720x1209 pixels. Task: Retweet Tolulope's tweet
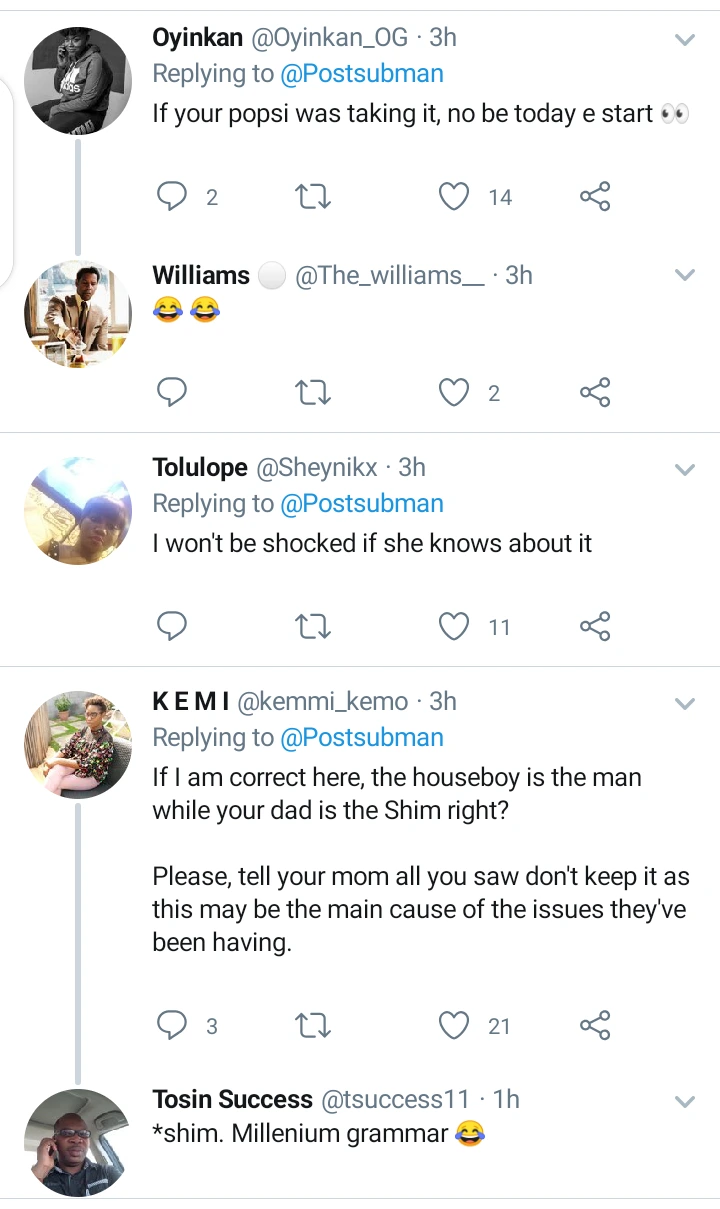314,627
